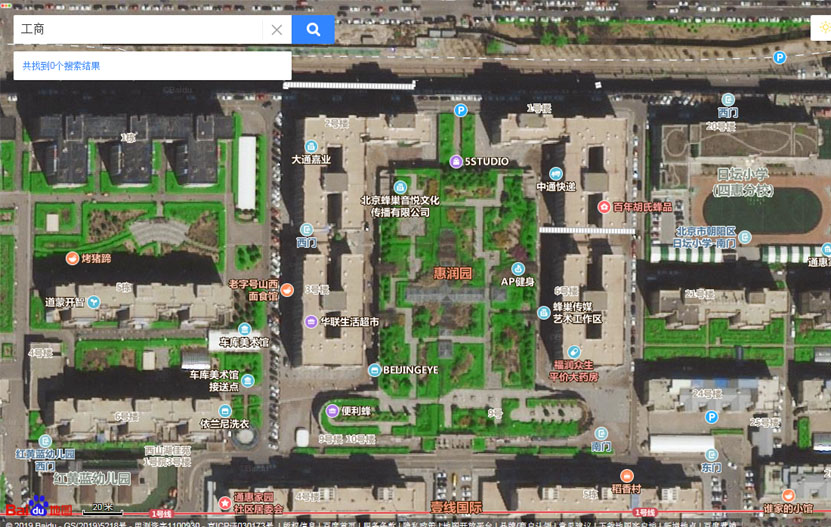Screen dimensions: 831x527
Task: Click the 通惠家园社区居委会 red star marker
Action: click(x=225, y=503)
